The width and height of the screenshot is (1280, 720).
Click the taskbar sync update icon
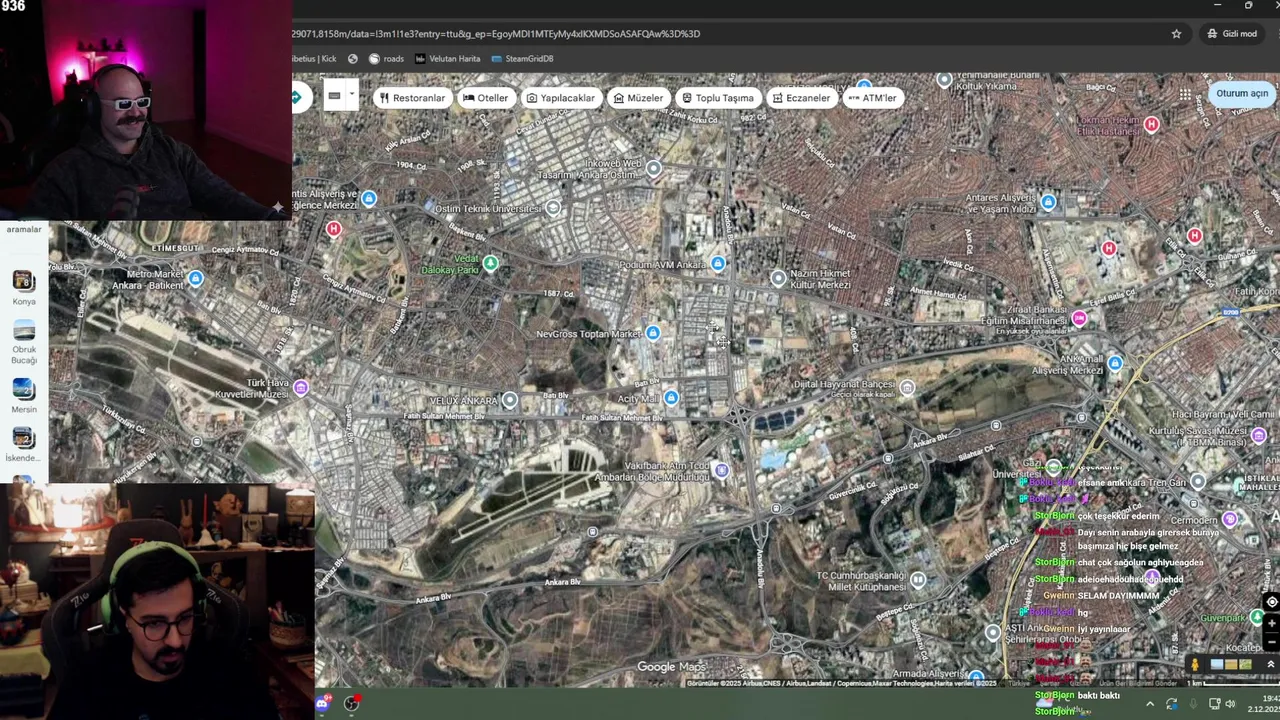pos(1172,704)
